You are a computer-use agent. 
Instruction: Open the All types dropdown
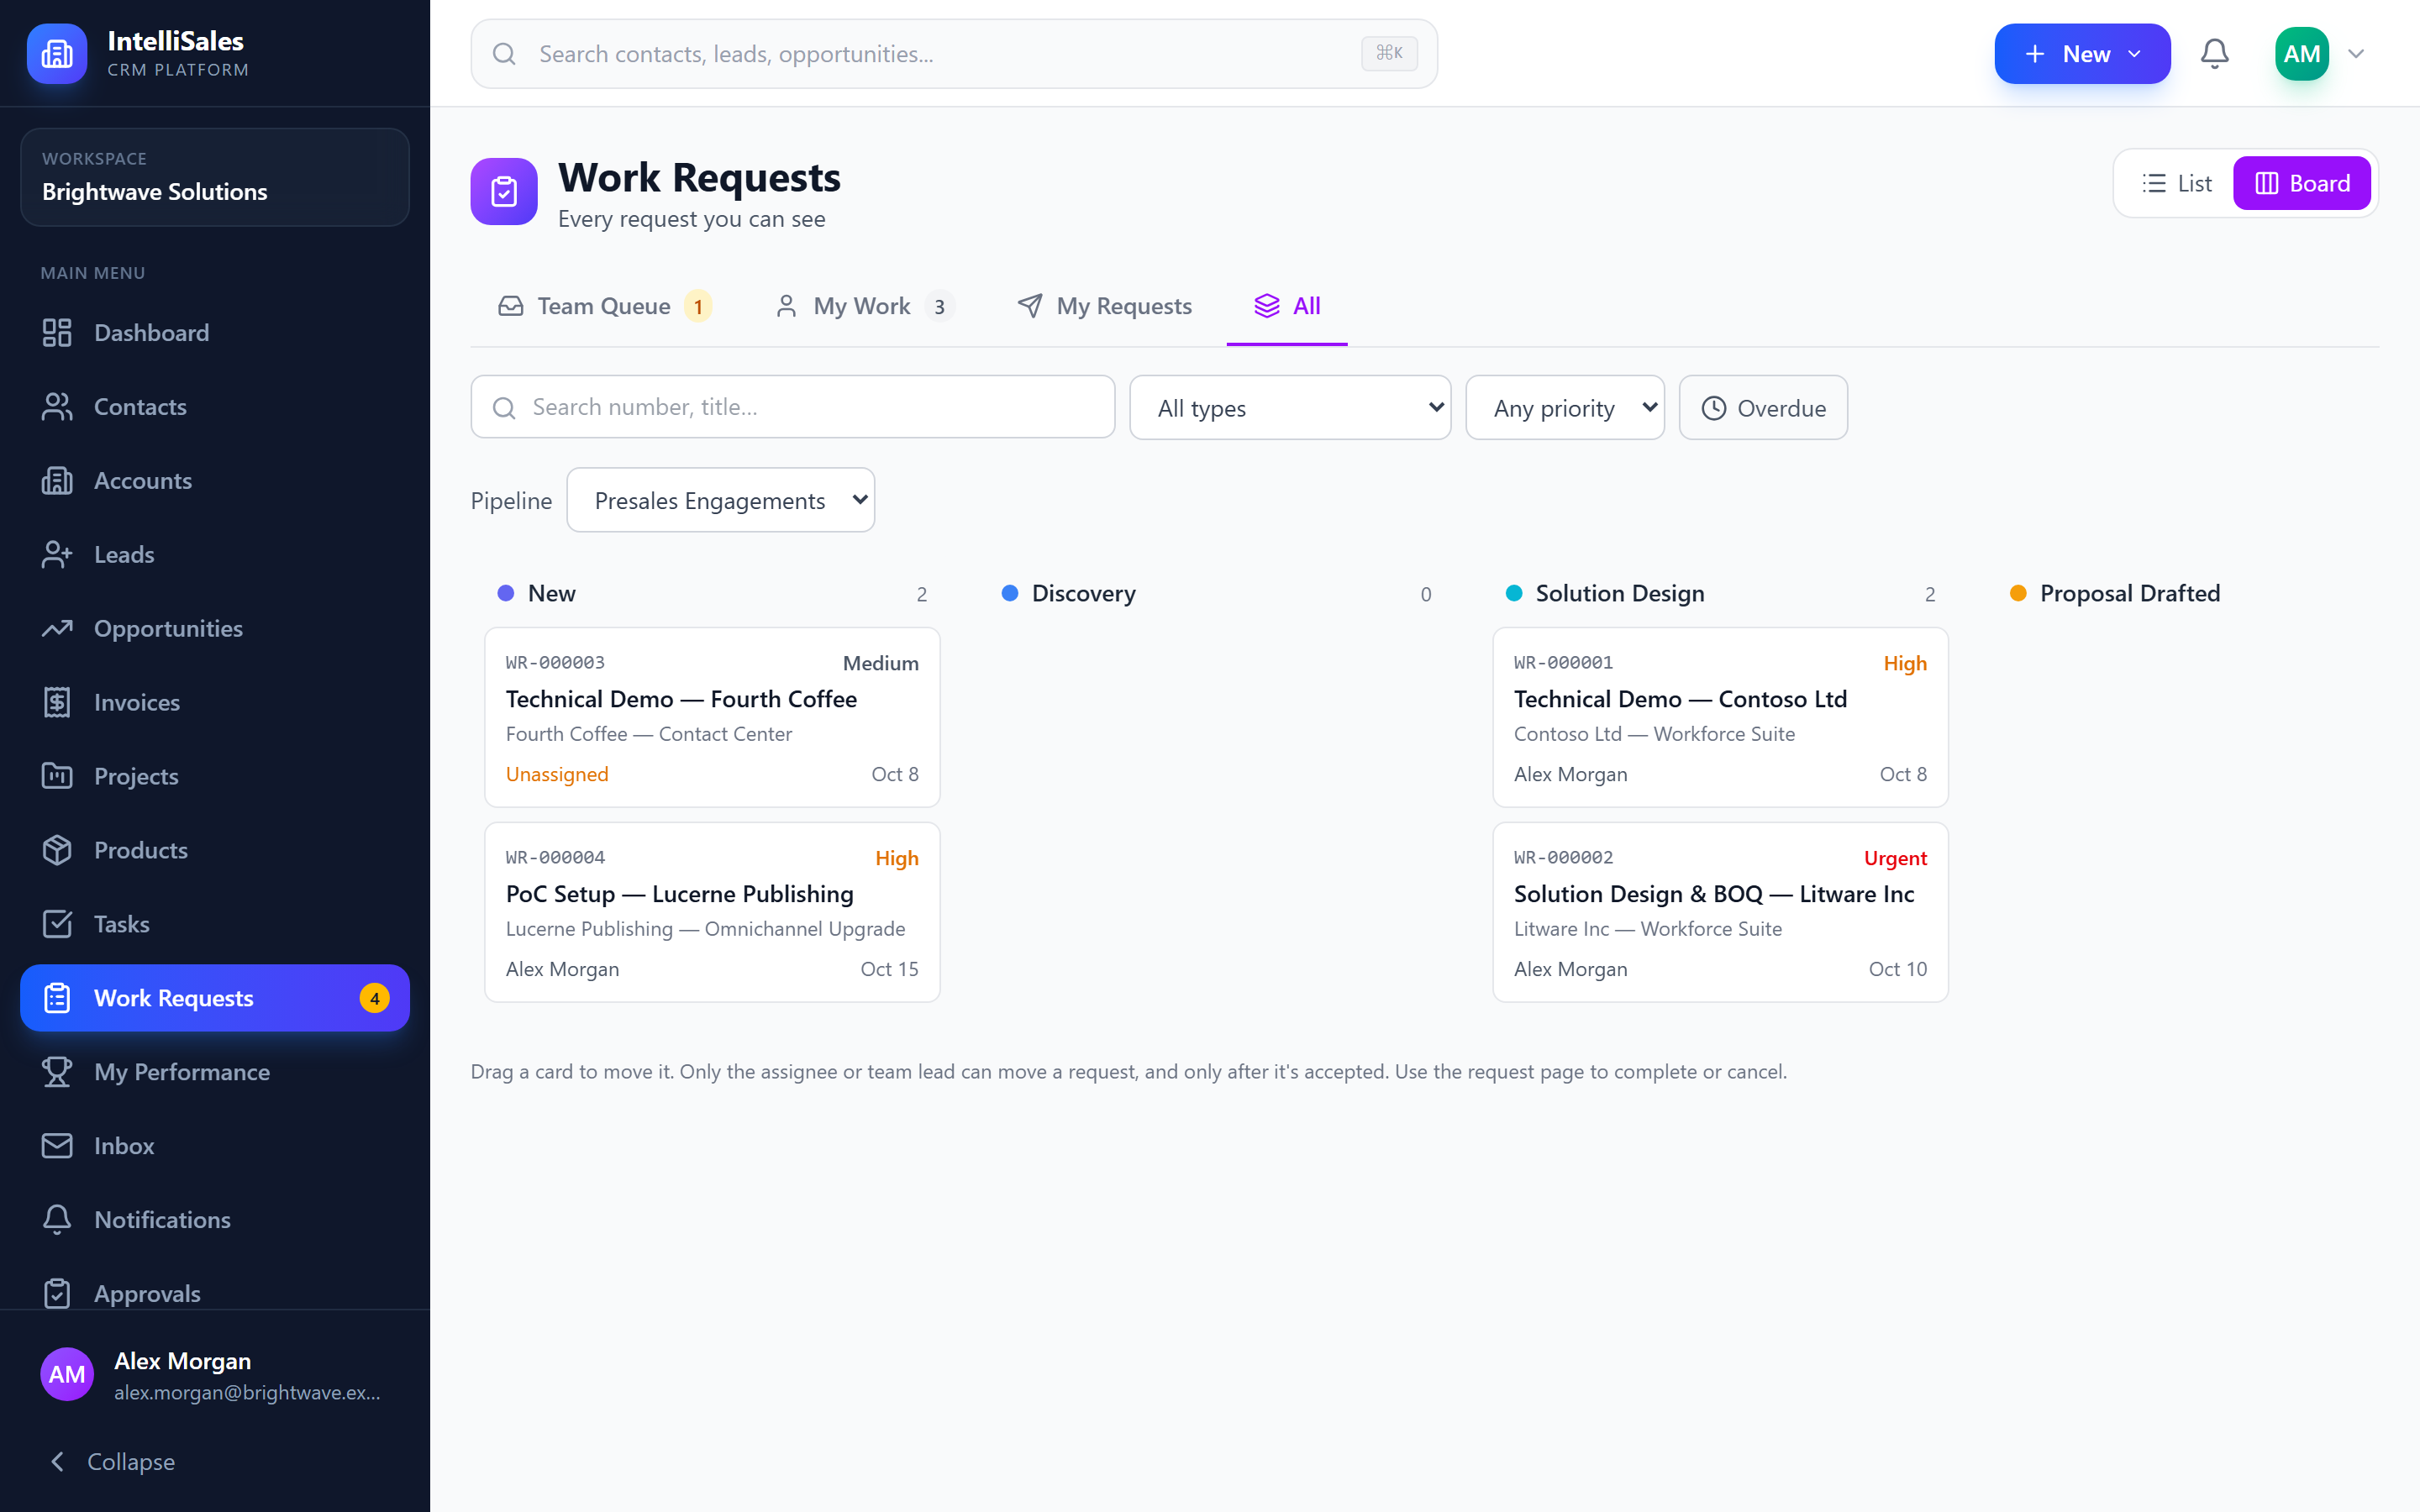(x=1290, y=408)
